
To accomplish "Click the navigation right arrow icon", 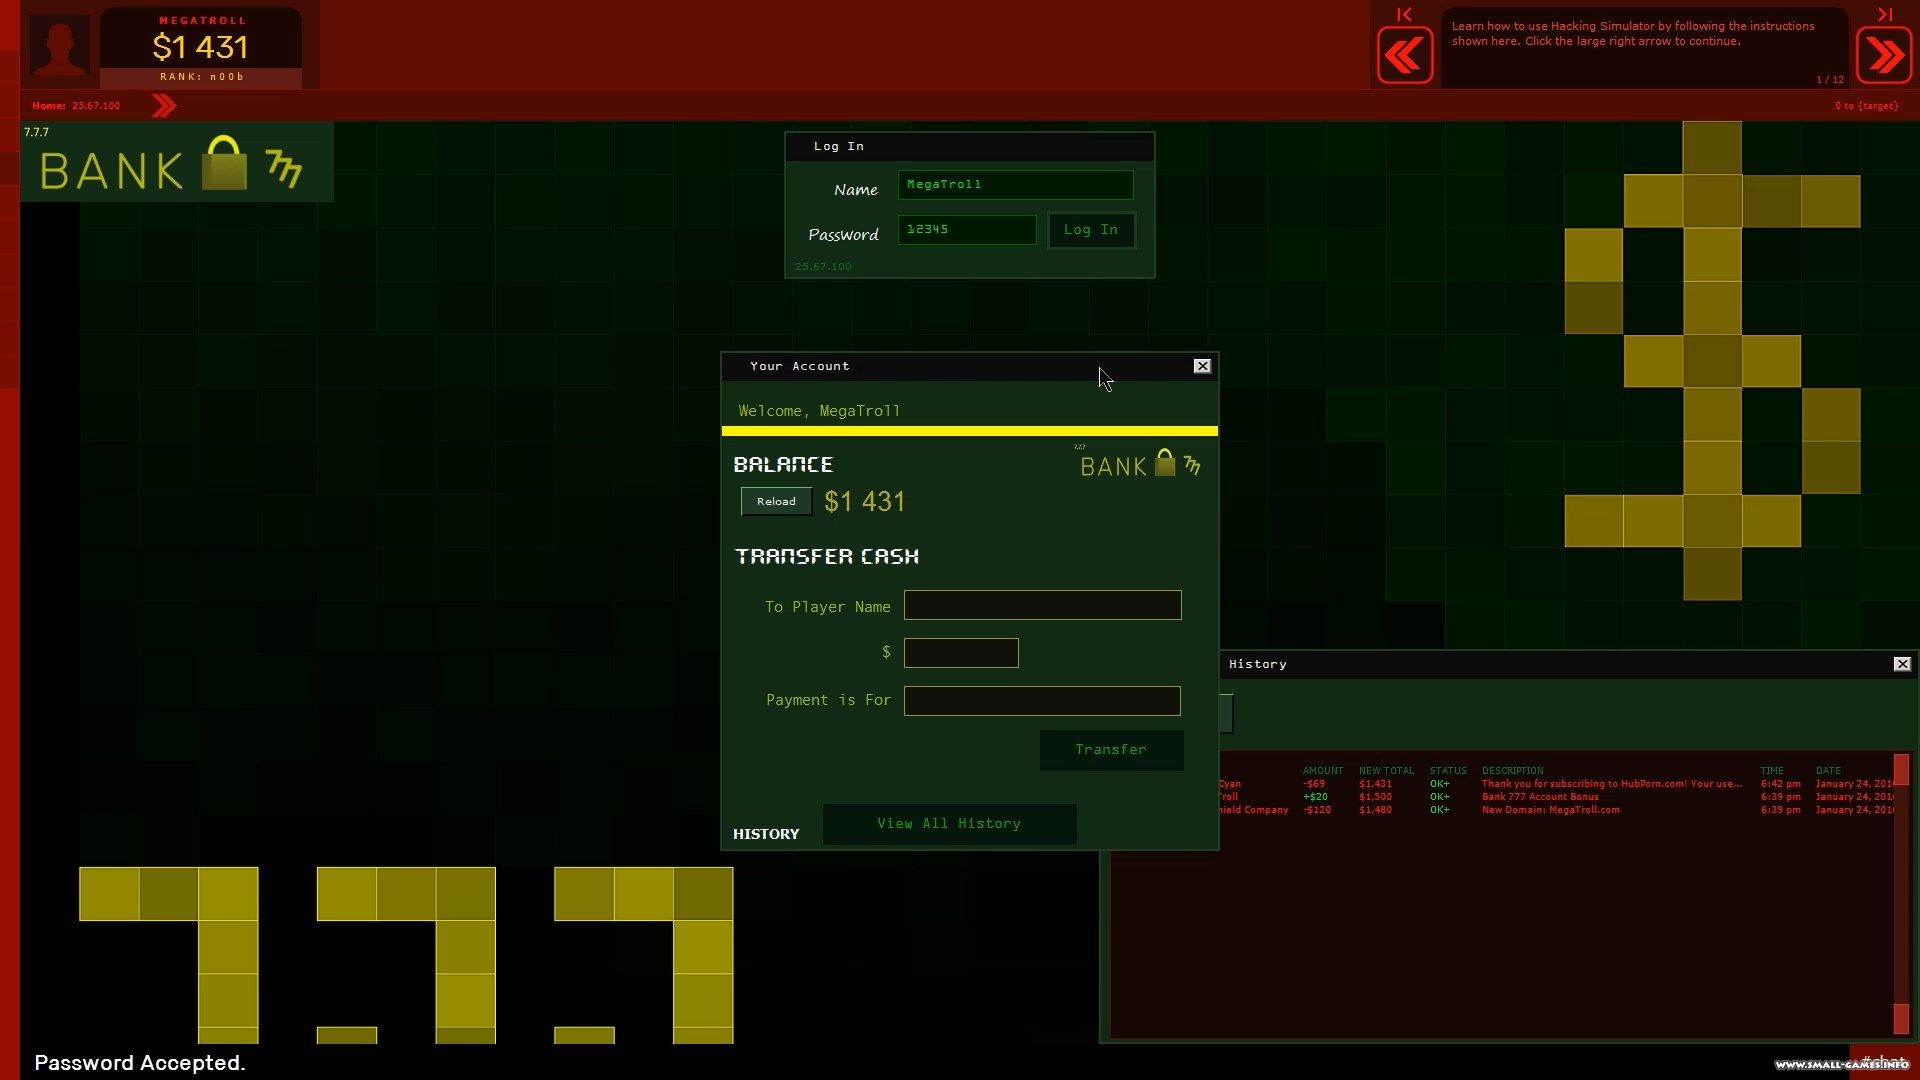I will 1883,55.
